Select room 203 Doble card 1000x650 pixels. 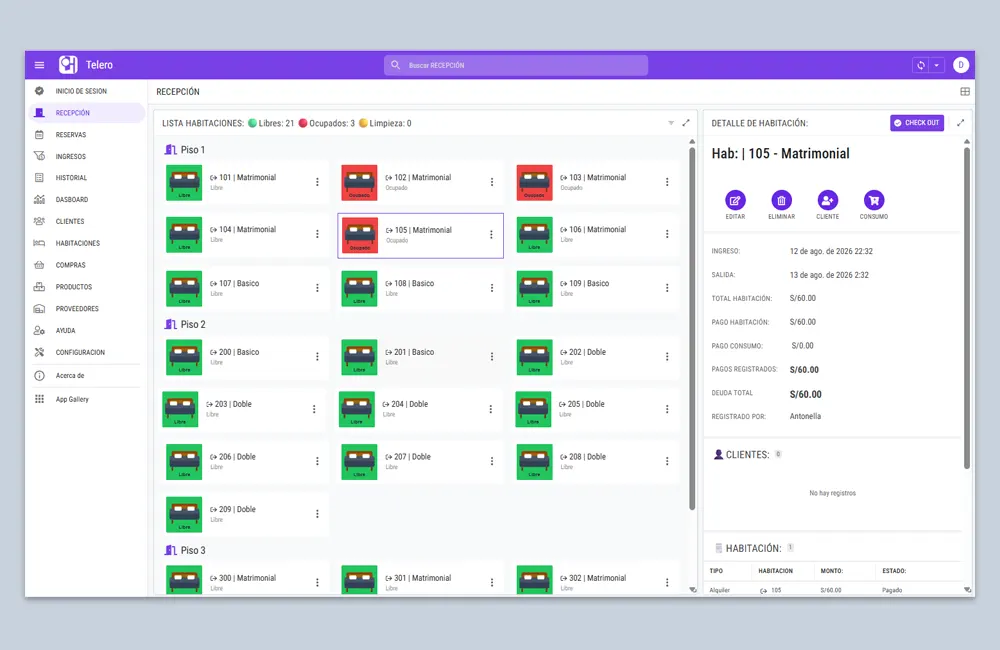point(242,410)
